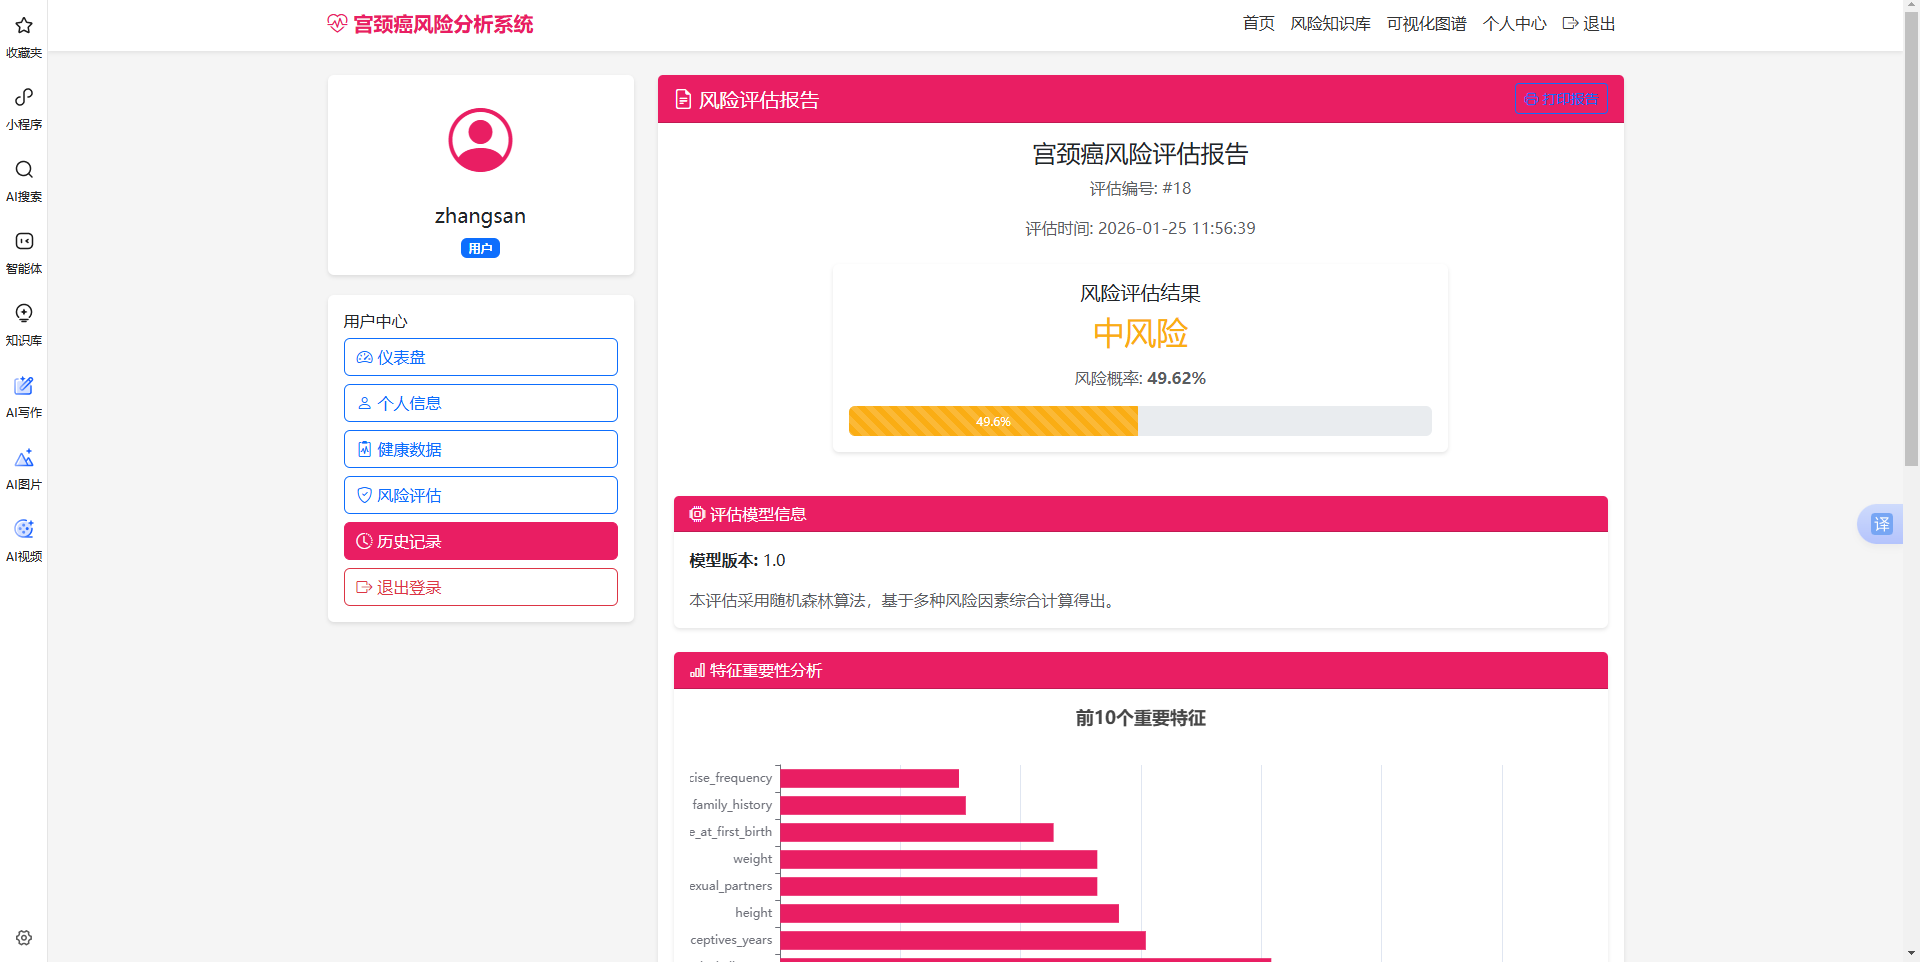This screenshot has height=963, width=1920.
Task: Click the user avatar of zhangsan
Action: tap(480, 140)
